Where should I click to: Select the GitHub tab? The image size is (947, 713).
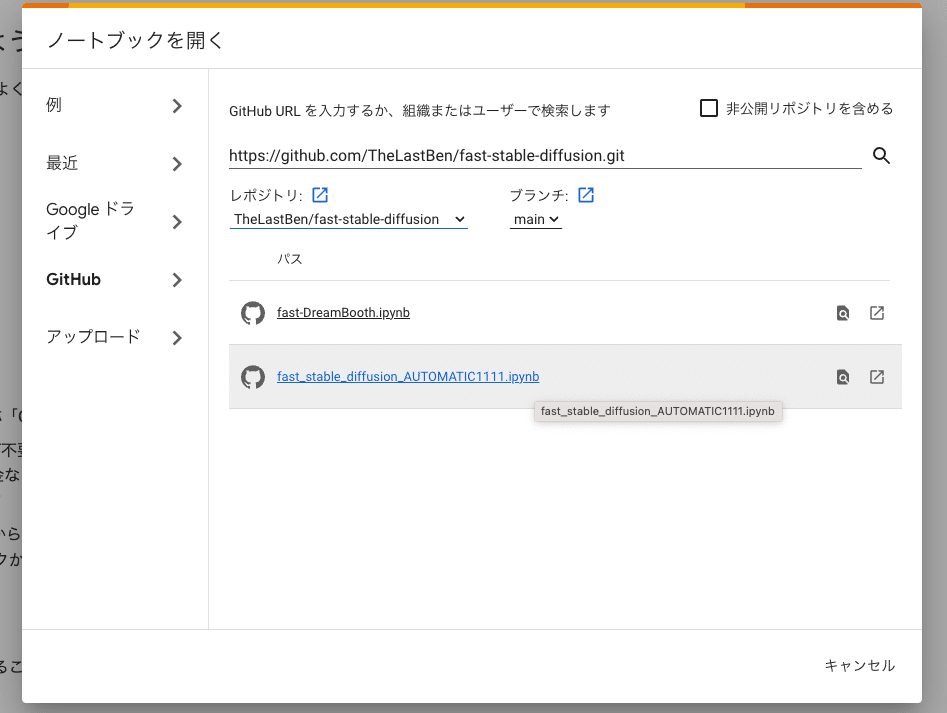(114, 280)
